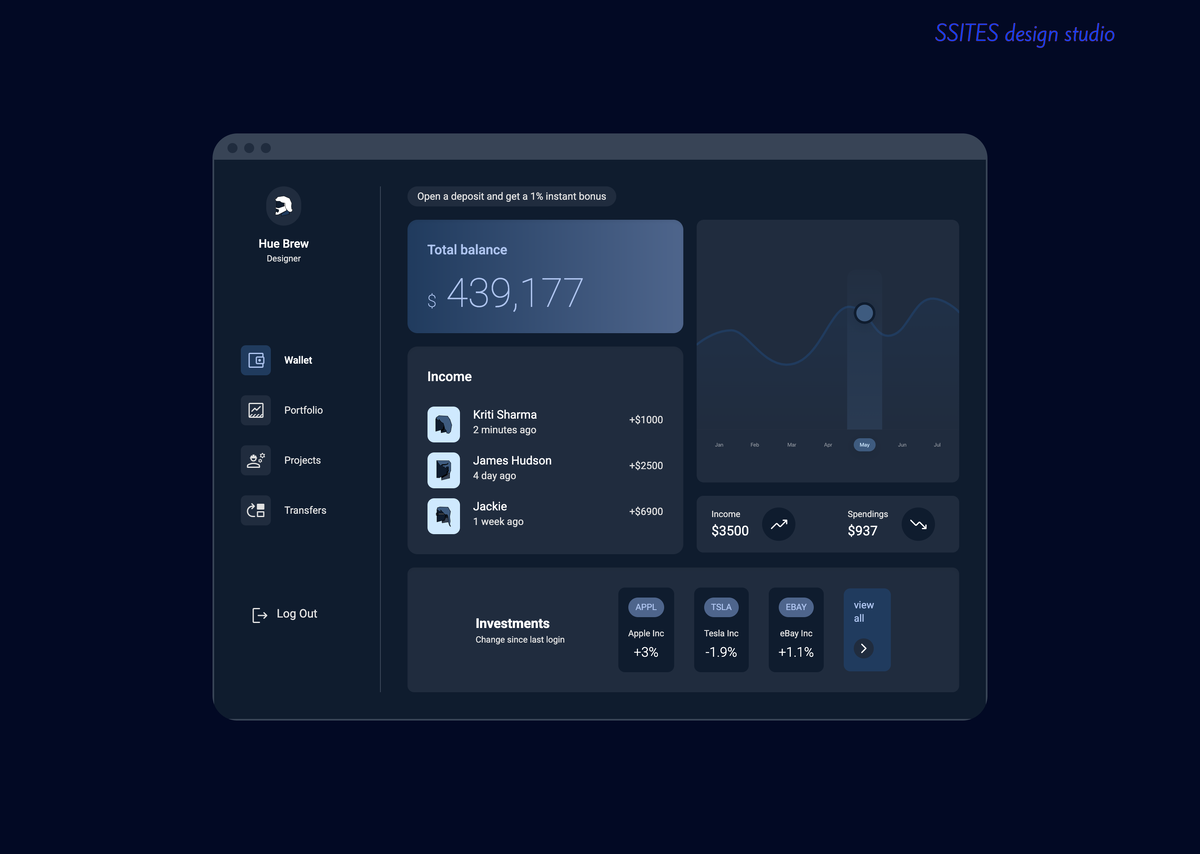
Task: Select Feb on the chart axis
Action: click(755, 445)
